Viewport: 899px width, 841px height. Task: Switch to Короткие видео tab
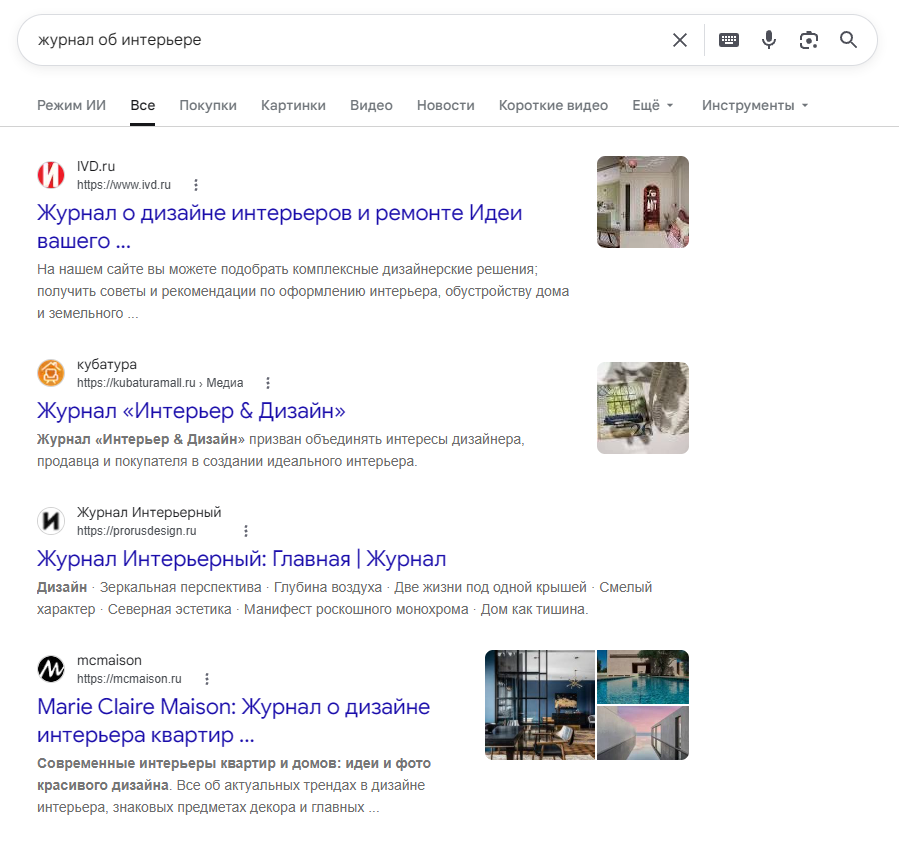coord(553,105)
